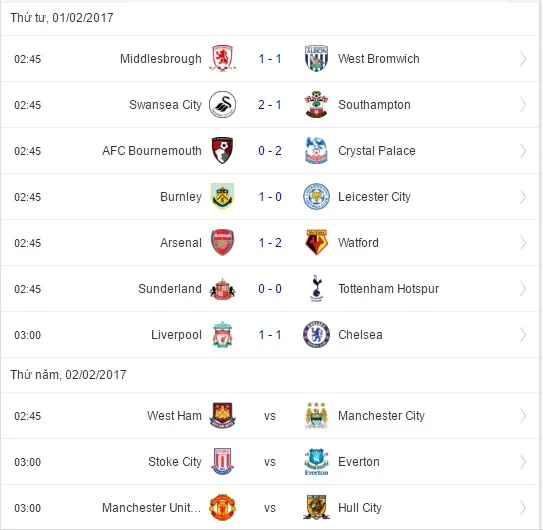Viewport: 543px width, 530px height.
Task: Click the AFC Bournemouth team name
Action: [152, 151]
